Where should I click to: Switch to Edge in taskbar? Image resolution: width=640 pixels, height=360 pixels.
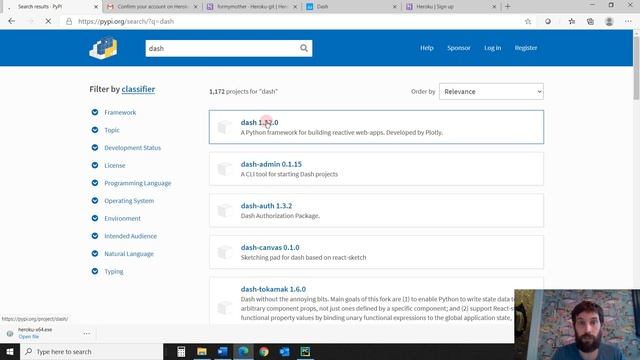[243, 351]
